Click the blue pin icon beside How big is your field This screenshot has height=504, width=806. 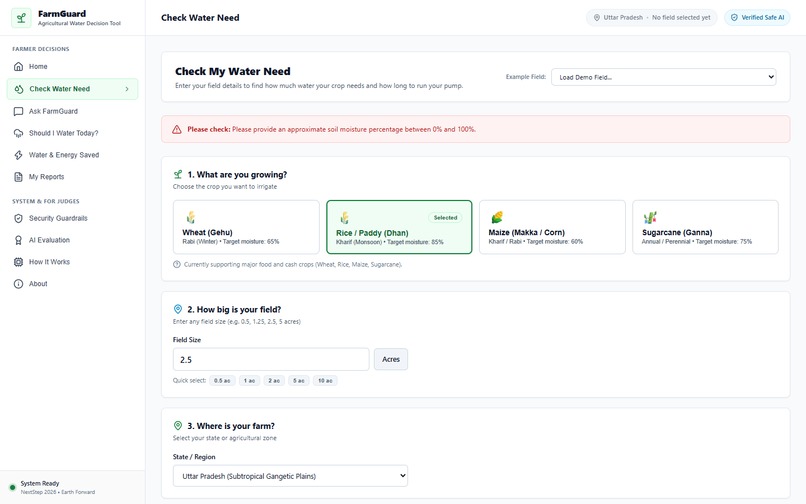(x=178, y=309)
